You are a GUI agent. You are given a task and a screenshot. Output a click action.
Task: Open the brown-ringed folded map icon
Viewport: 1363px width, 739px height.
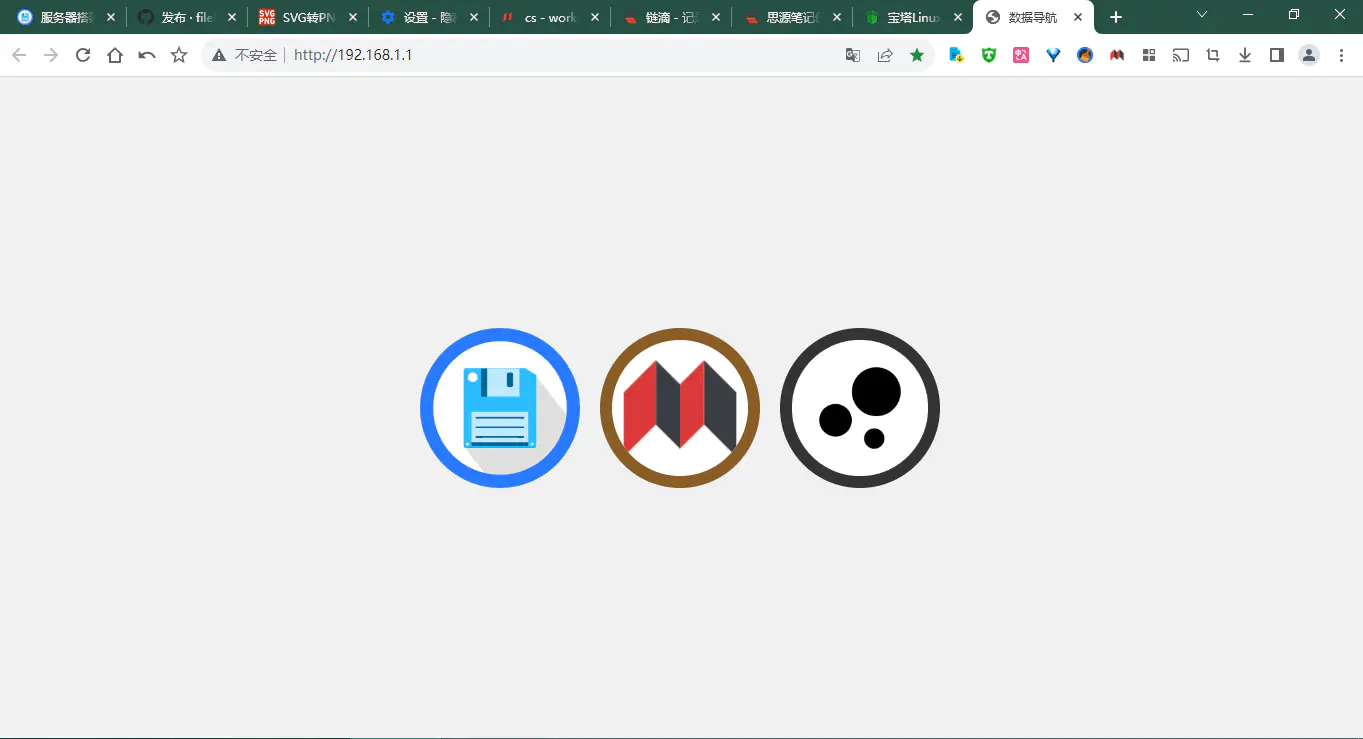[x=680, y=408]
